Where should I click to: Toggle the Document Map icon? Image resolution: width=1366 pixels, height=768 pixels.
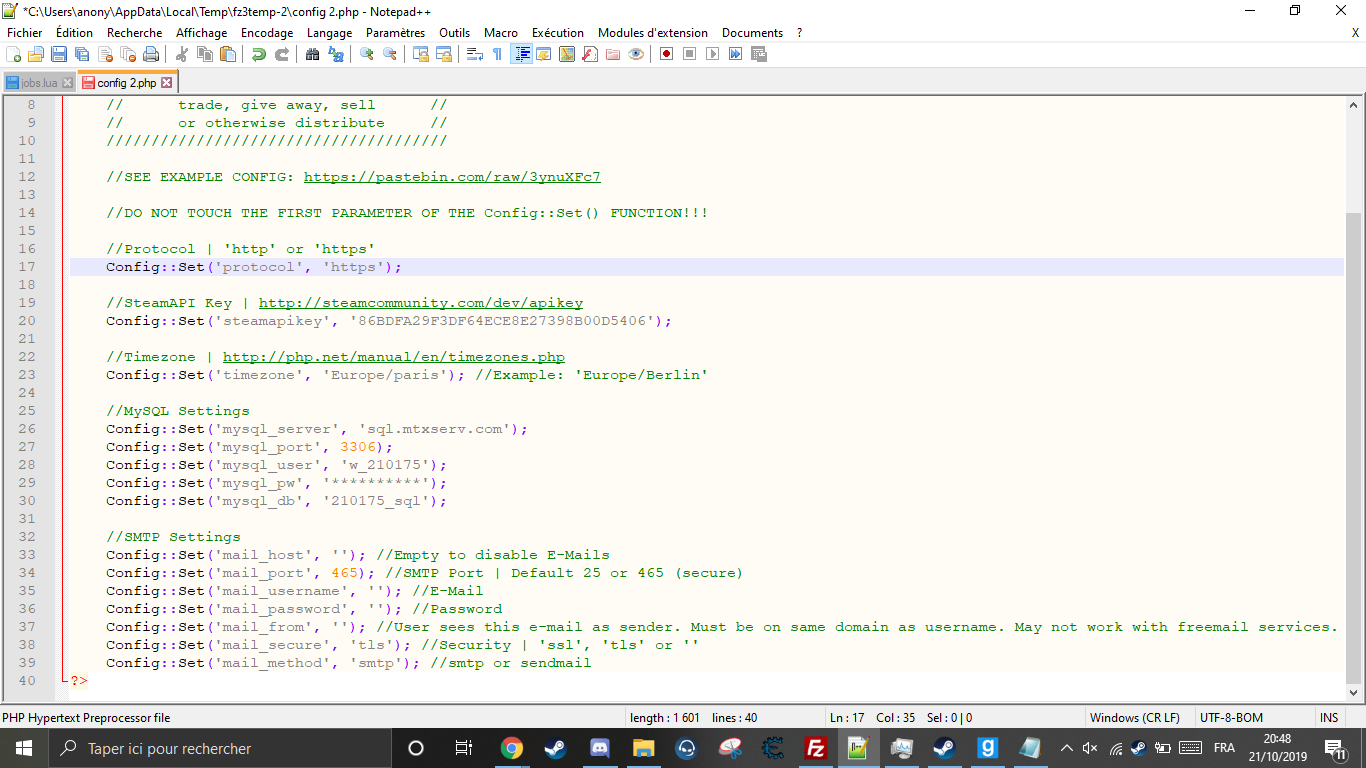tap(566, 54)
